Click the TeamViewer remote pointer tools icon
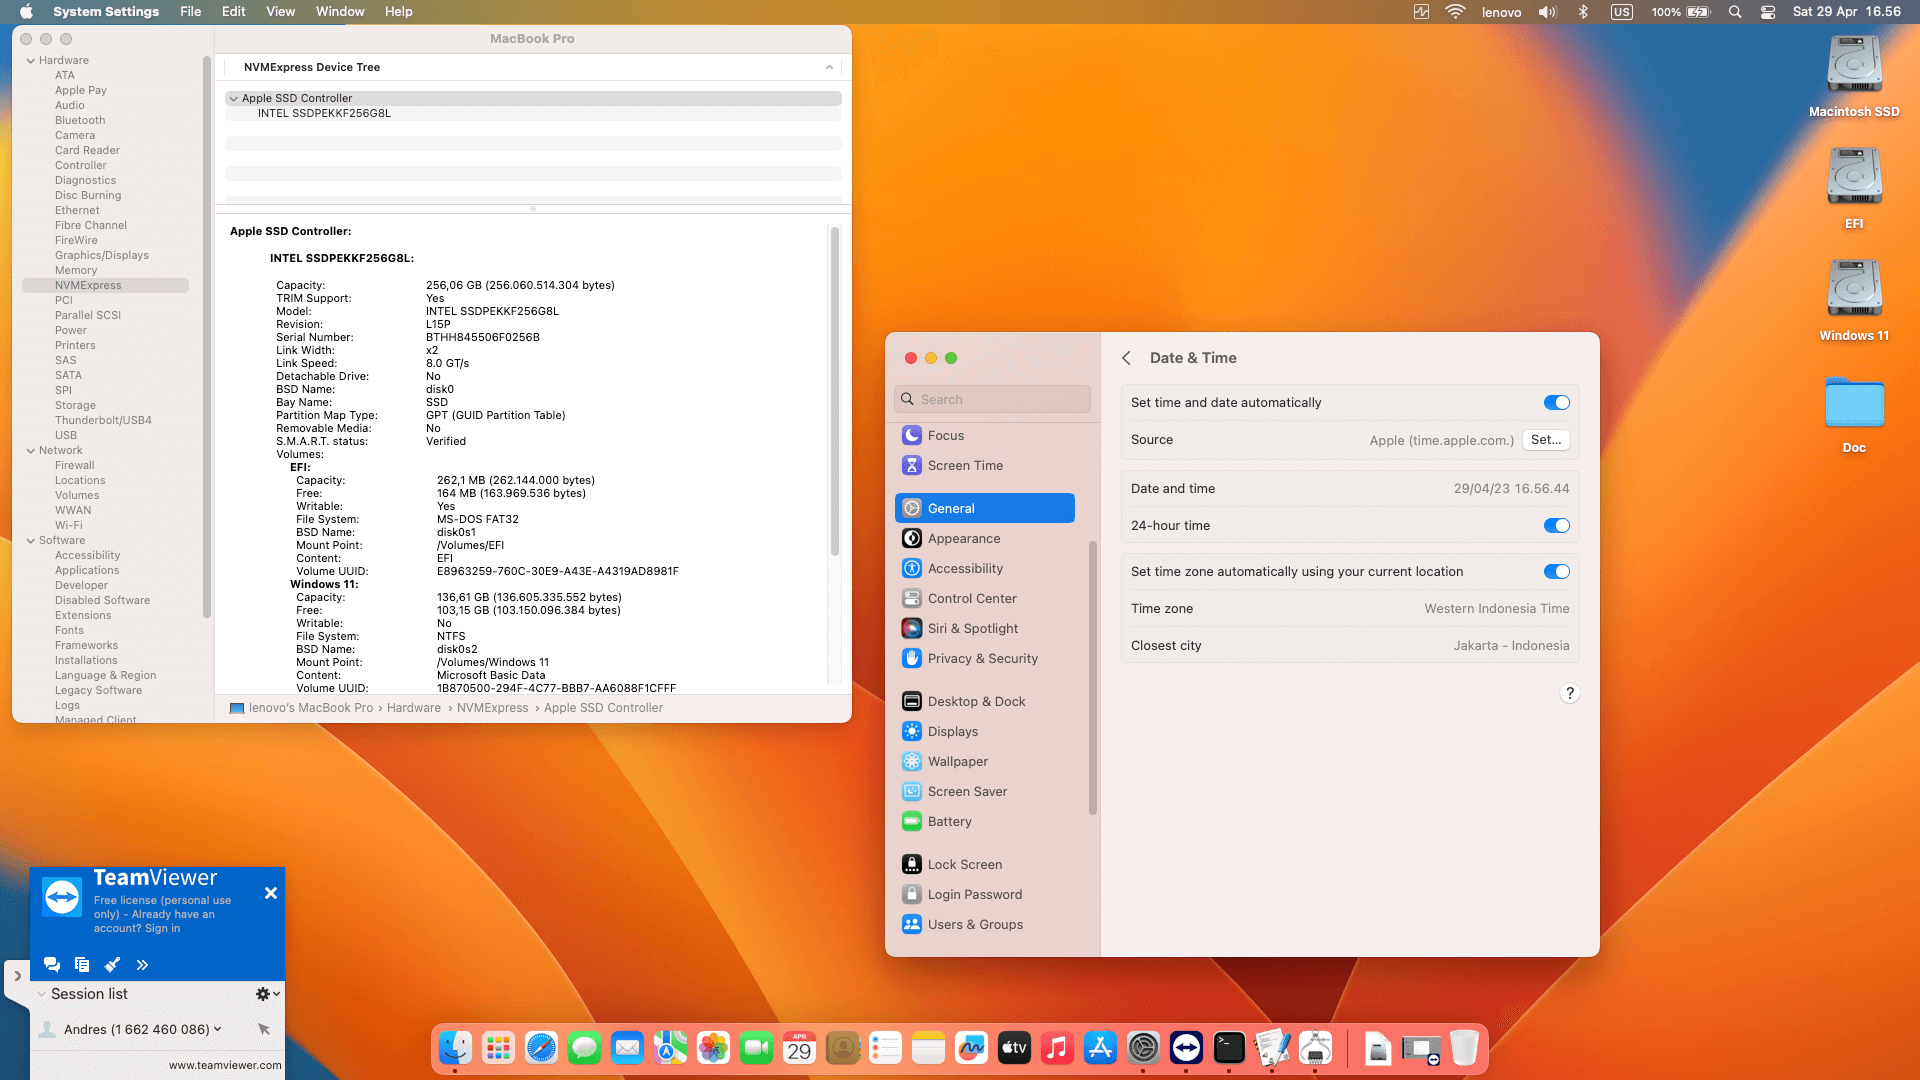 coord(112,965)
